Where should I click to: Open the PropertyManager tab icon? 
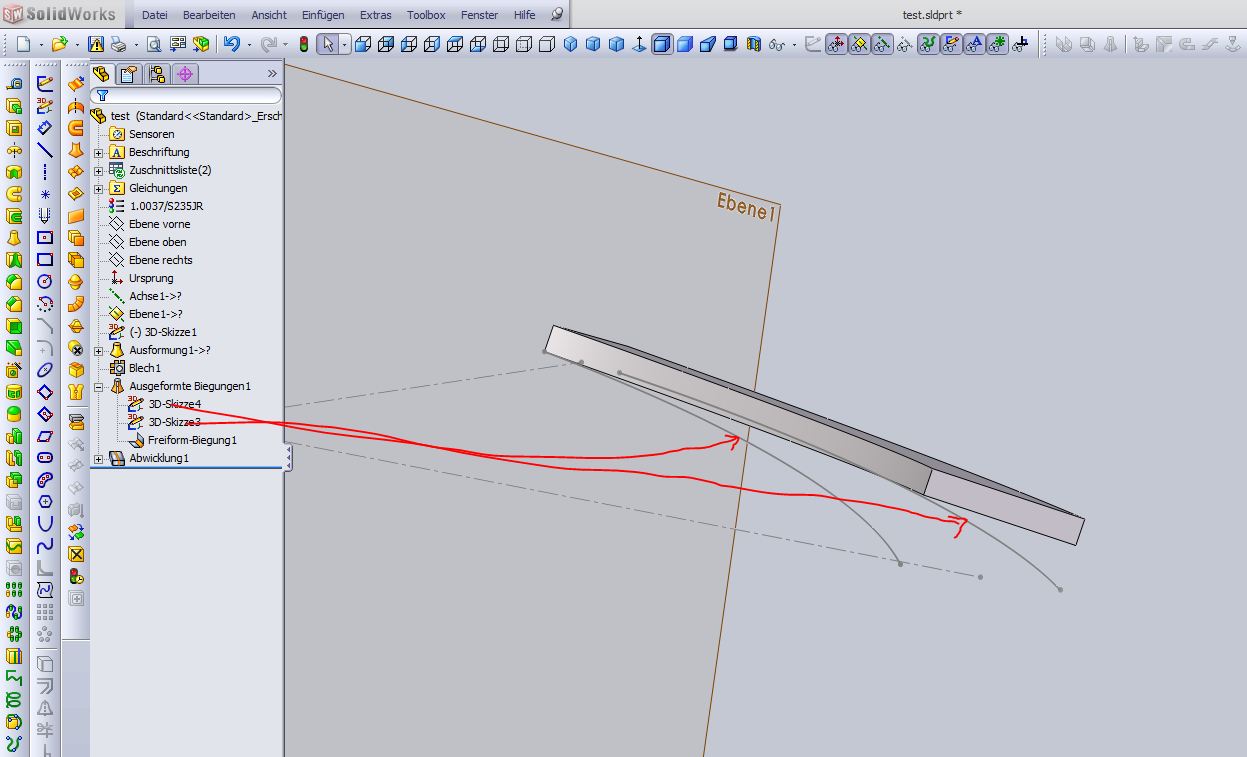click(128, 74)
